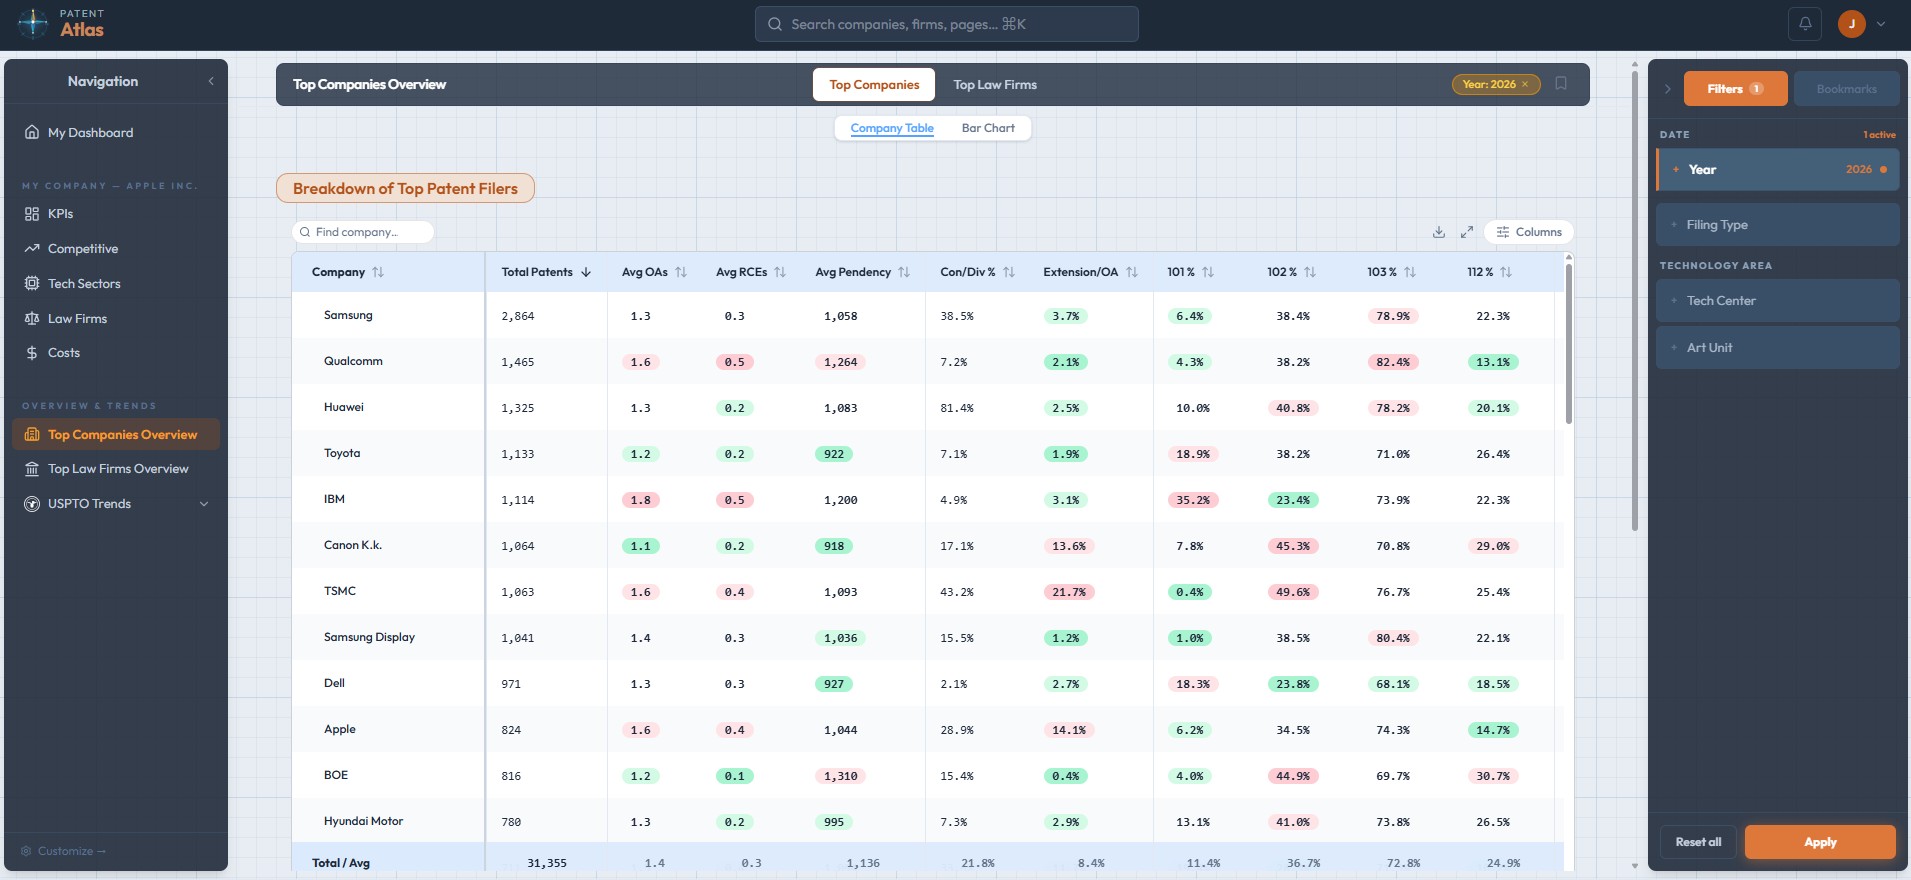Click TSMC's 21.7% Extension/OA value
Image resolution: width=1911 pixels, height=880 pixels.
click(x=1069, y=592)
